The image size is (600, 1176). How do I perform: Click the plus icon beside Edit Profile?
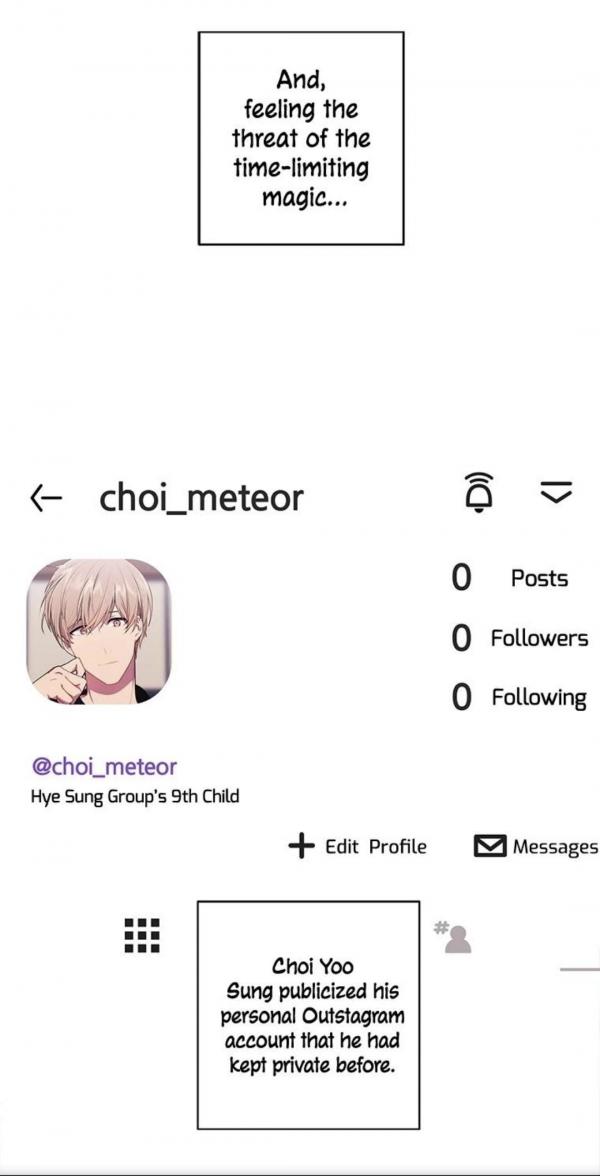pyautogui.click(x=301, y=847)
